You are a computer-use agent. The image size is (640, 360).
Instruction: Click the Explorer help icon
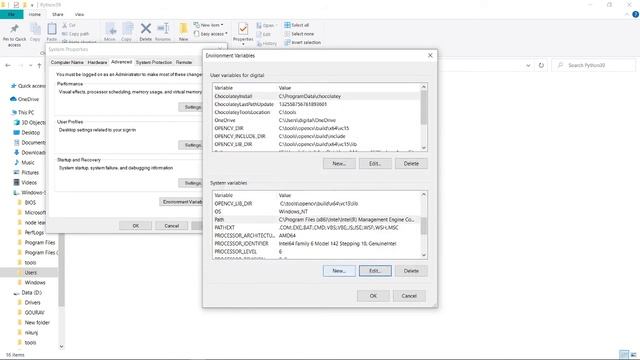click(x=635, y=14)
